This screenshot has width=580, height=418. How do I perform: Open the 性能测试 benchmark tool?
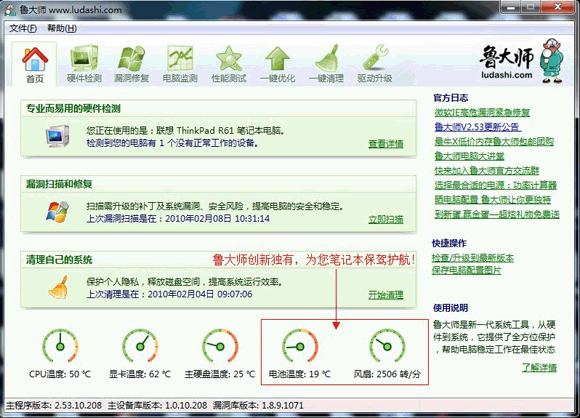[229, 64]
